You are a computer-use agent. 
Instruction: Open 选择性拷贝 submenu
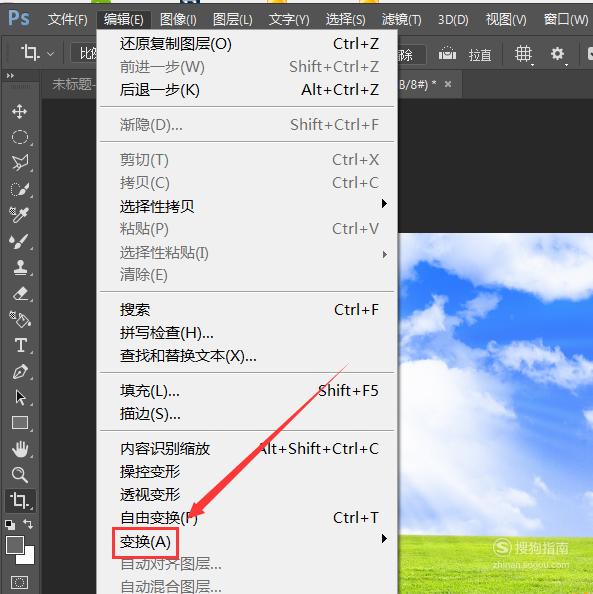247,206
